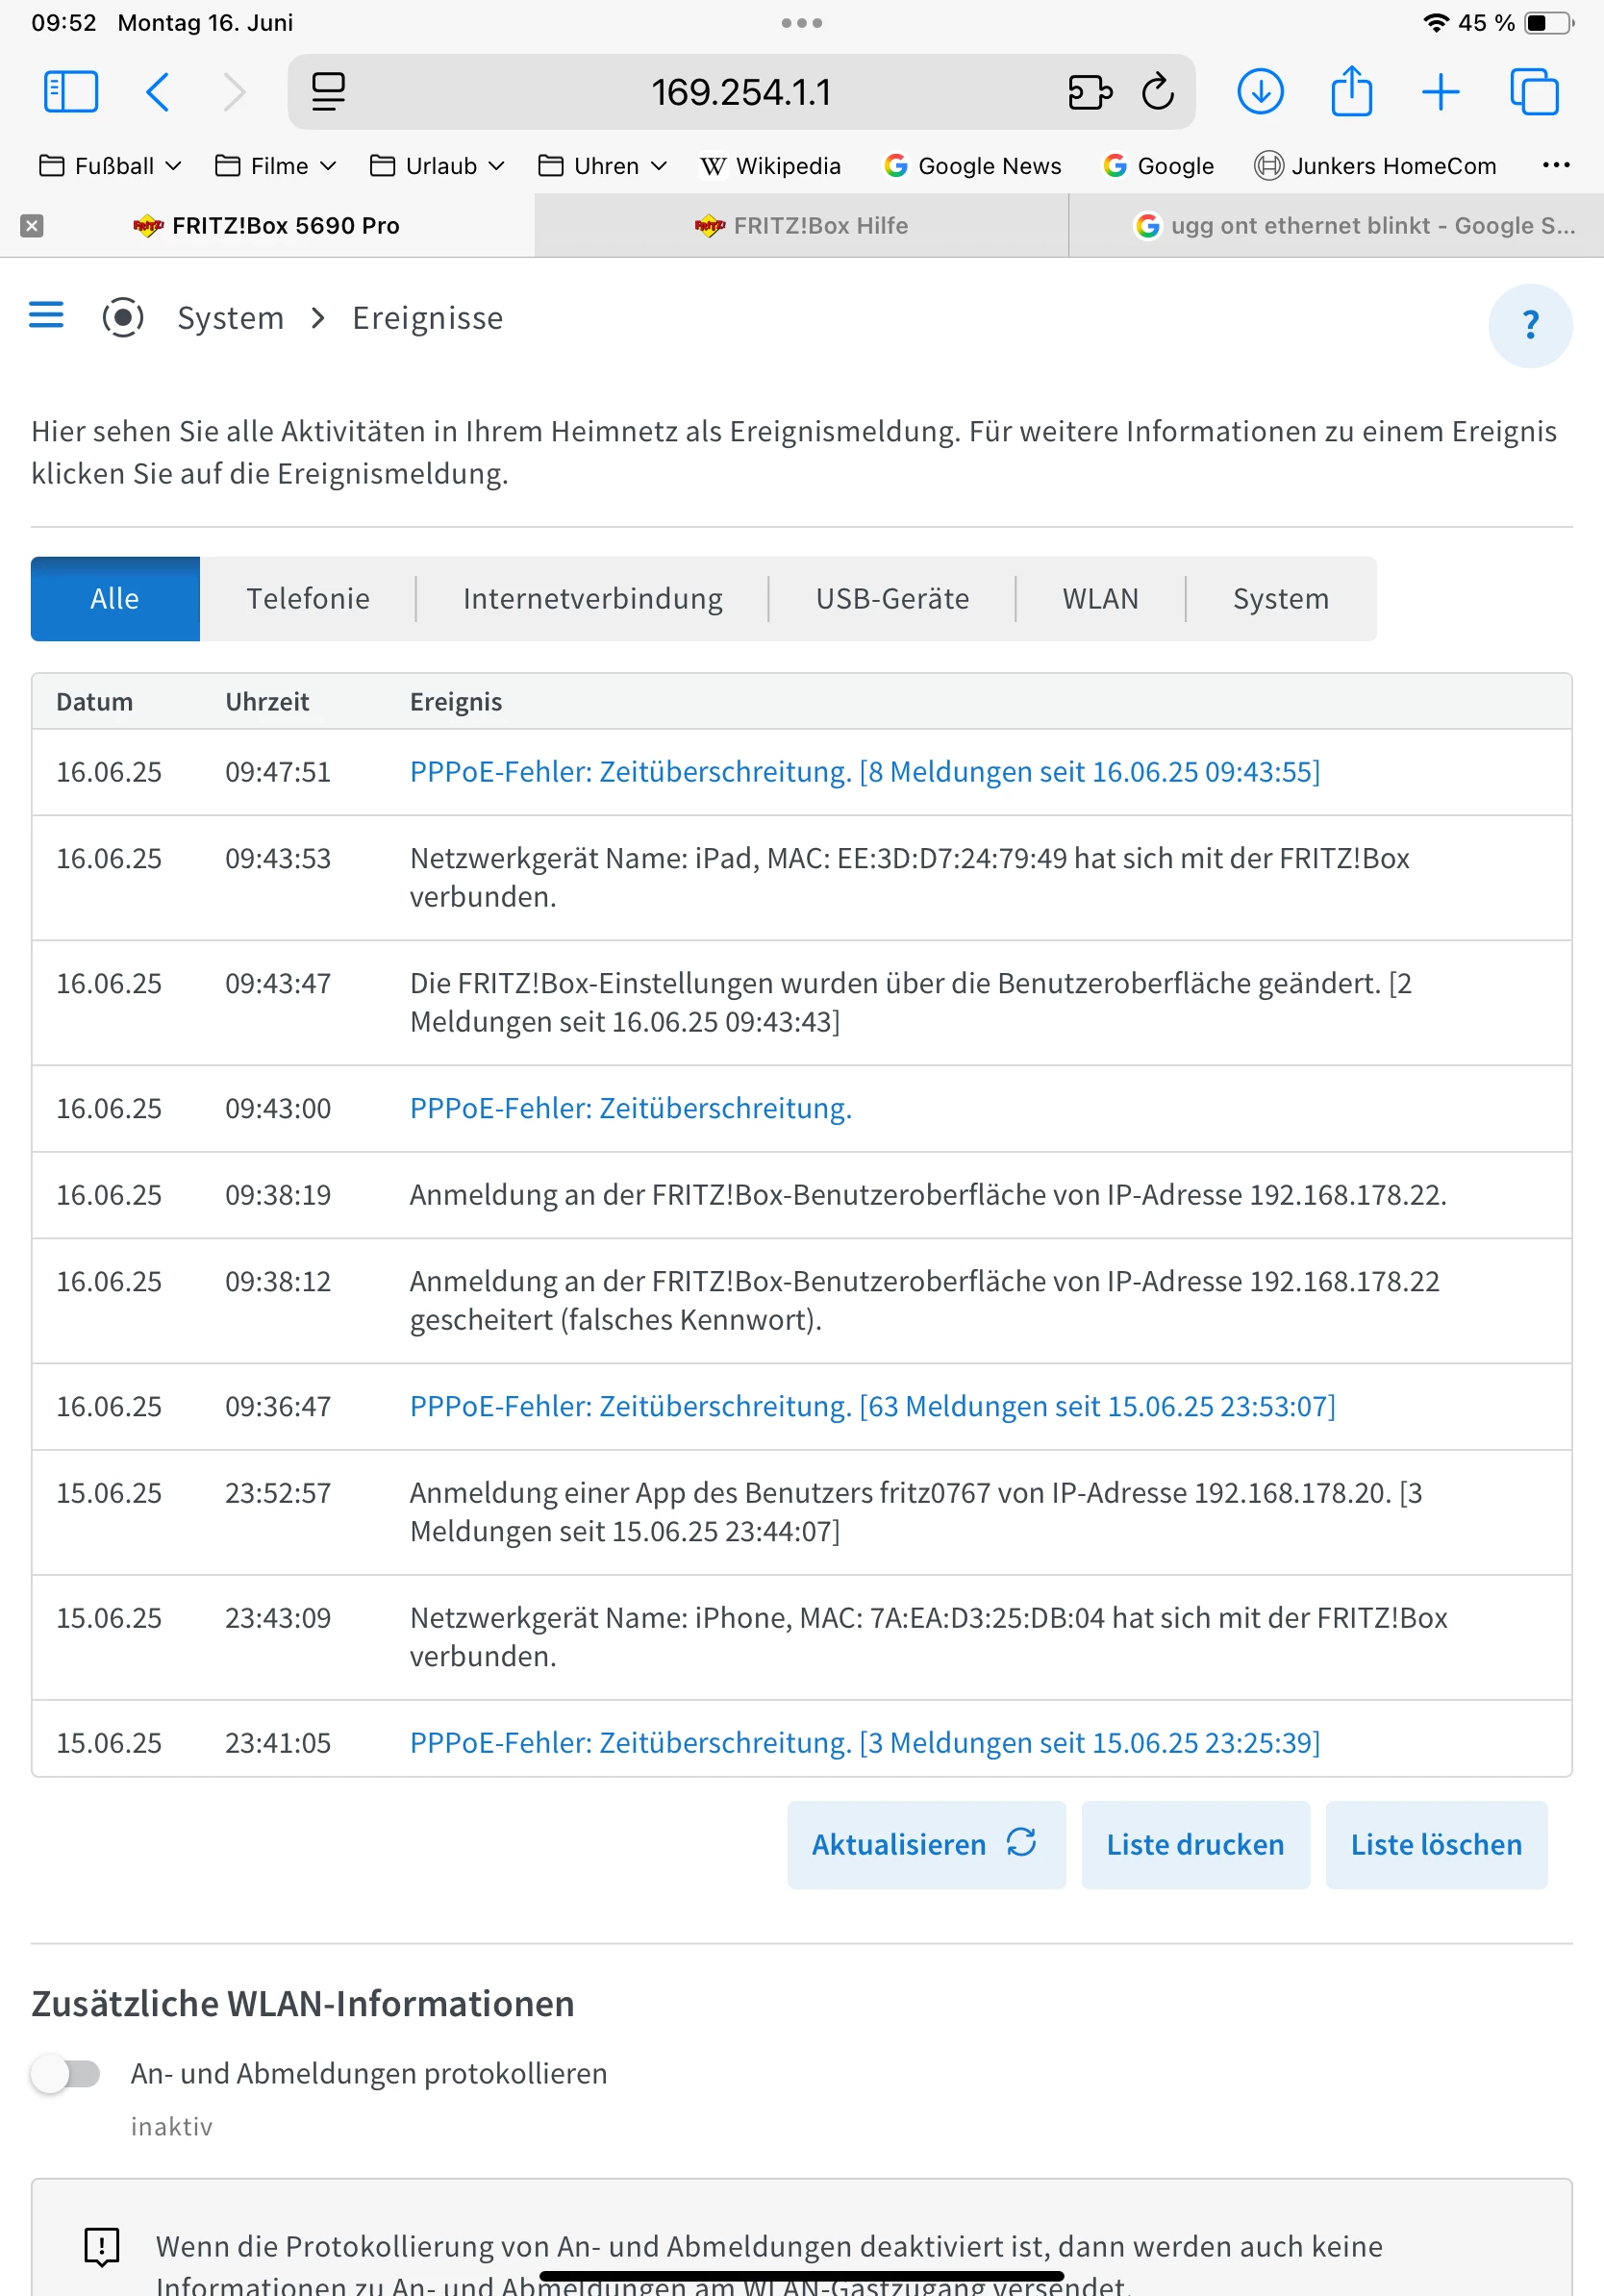Click the blue help question mark
1604x2296 pixels.
click(1529, 325)
